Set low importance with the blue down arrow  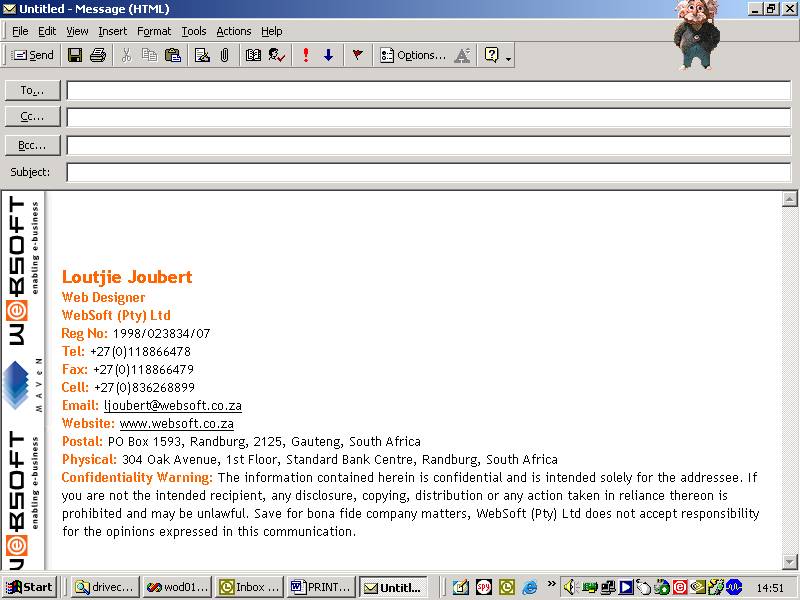tap(329, 55)
